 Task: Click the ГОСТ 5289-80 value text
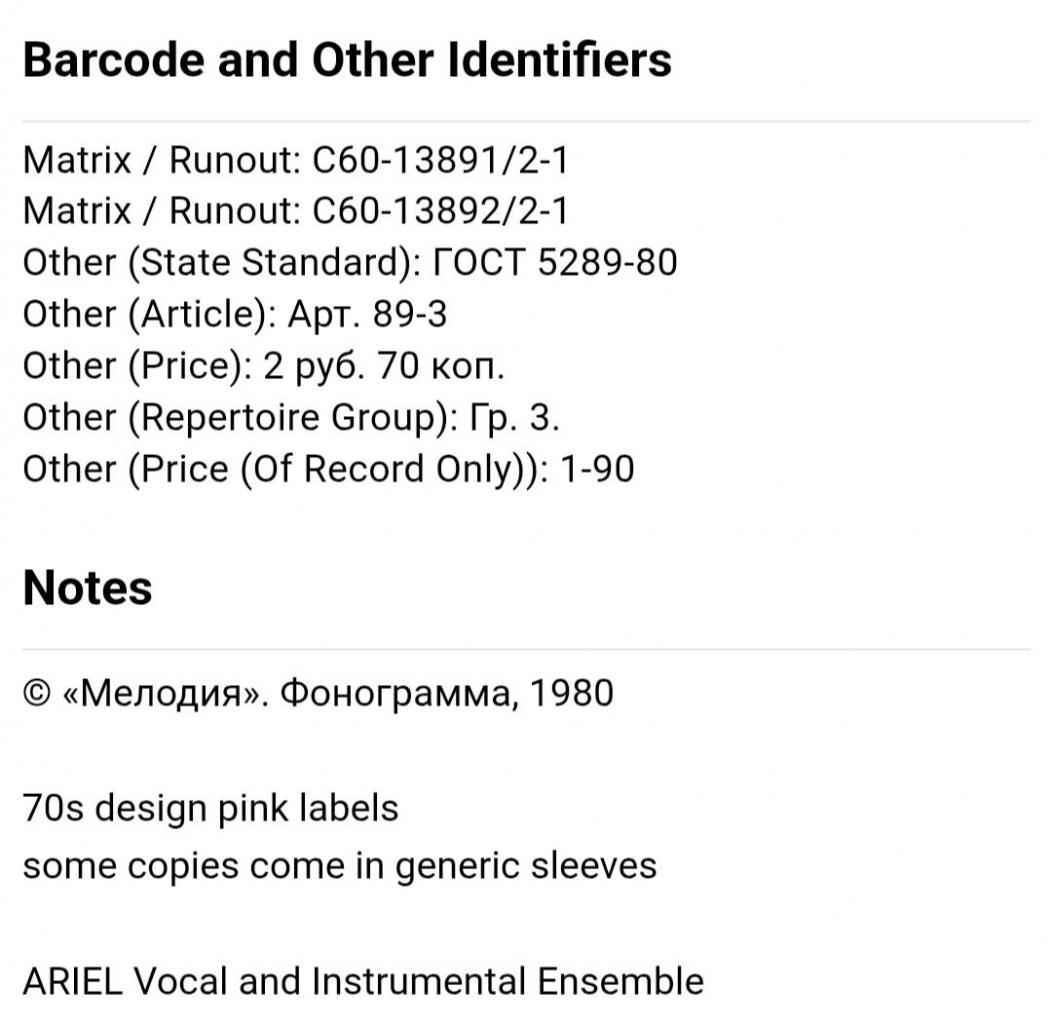(556, 262)
